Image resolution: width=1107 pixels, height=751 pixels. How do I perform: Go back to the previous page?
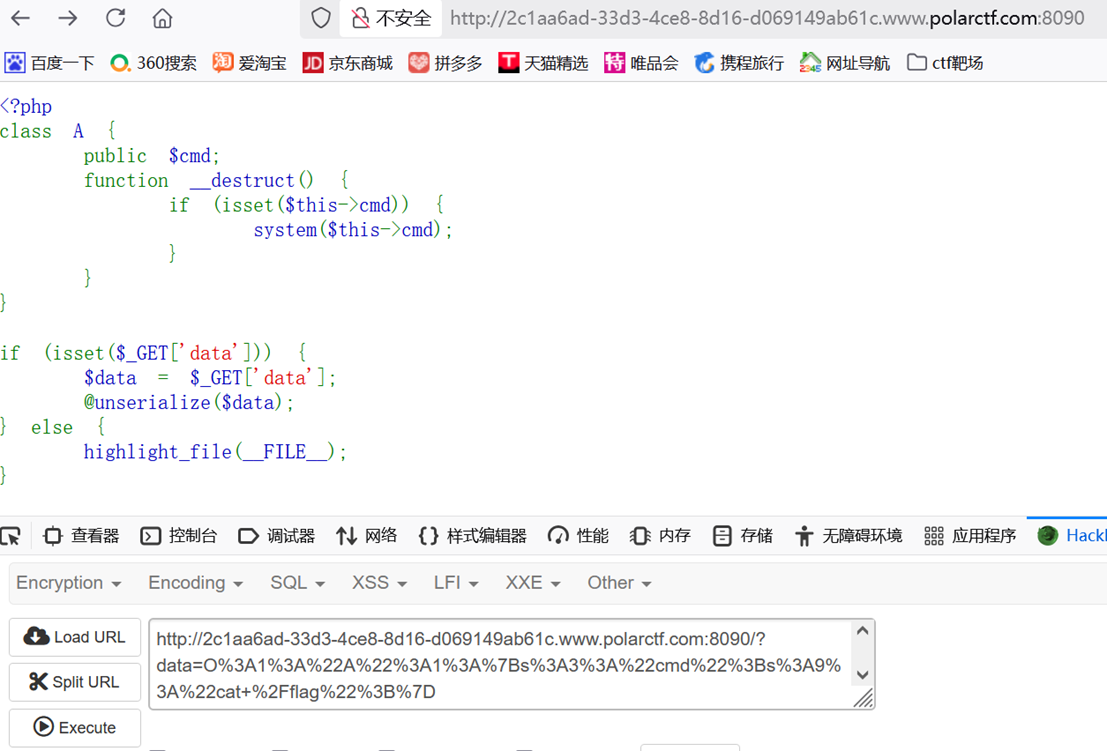22,17
